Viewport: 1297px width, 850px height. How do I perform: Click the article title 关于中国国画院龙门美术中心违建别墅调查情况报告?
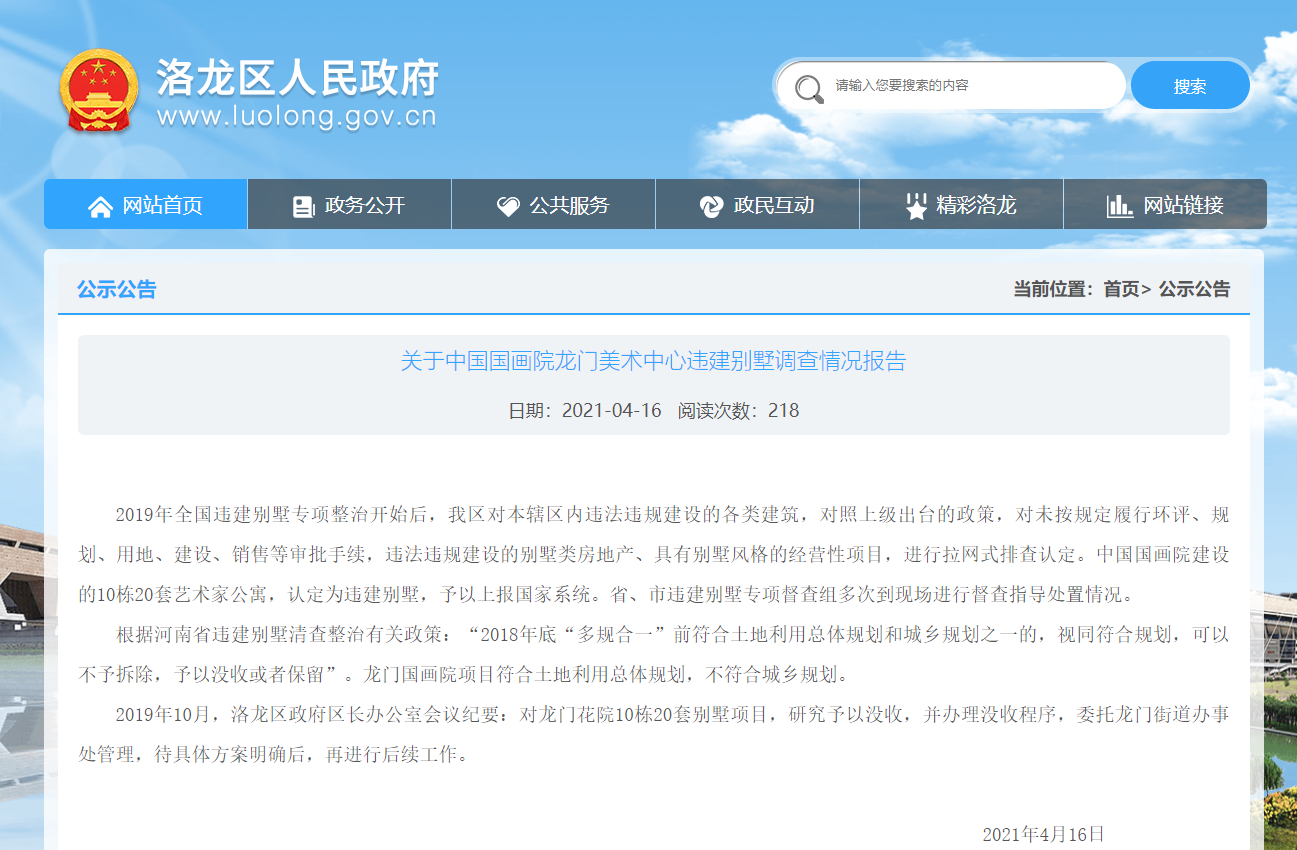click(x=653, y=361)
